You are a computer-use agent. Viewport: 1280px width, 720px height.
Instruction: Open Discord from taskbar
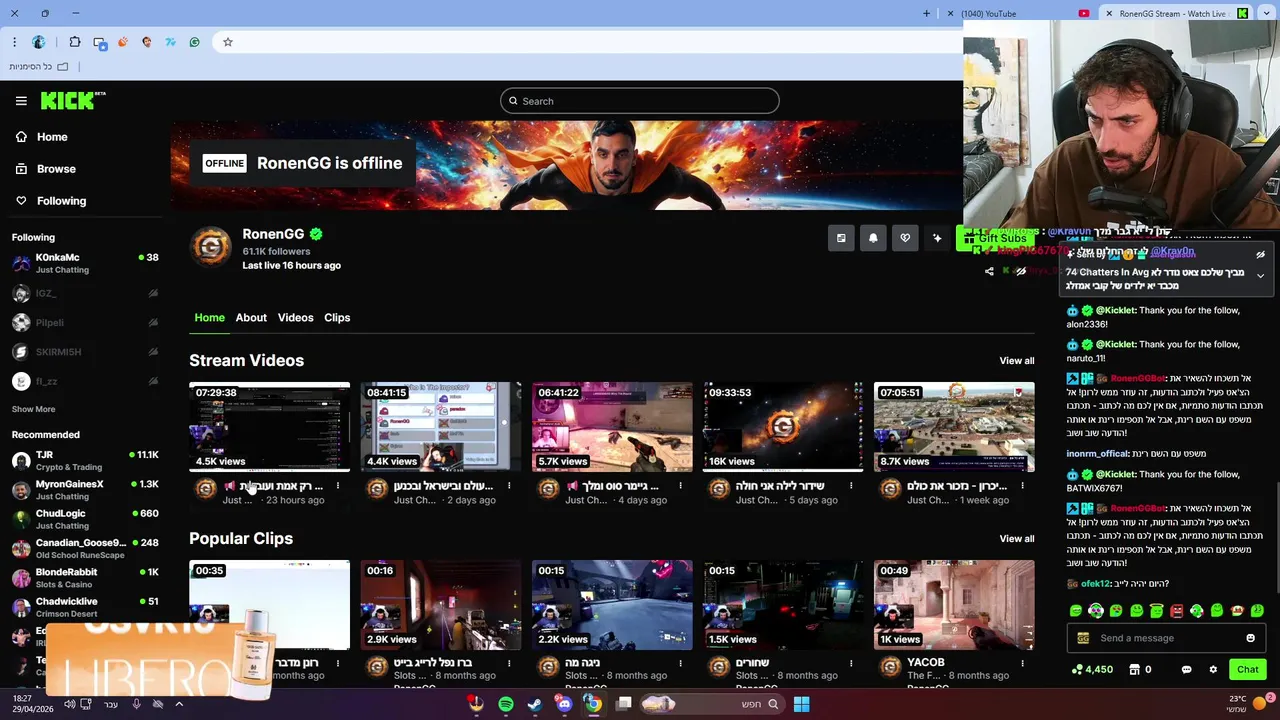[x=564, y=704]
